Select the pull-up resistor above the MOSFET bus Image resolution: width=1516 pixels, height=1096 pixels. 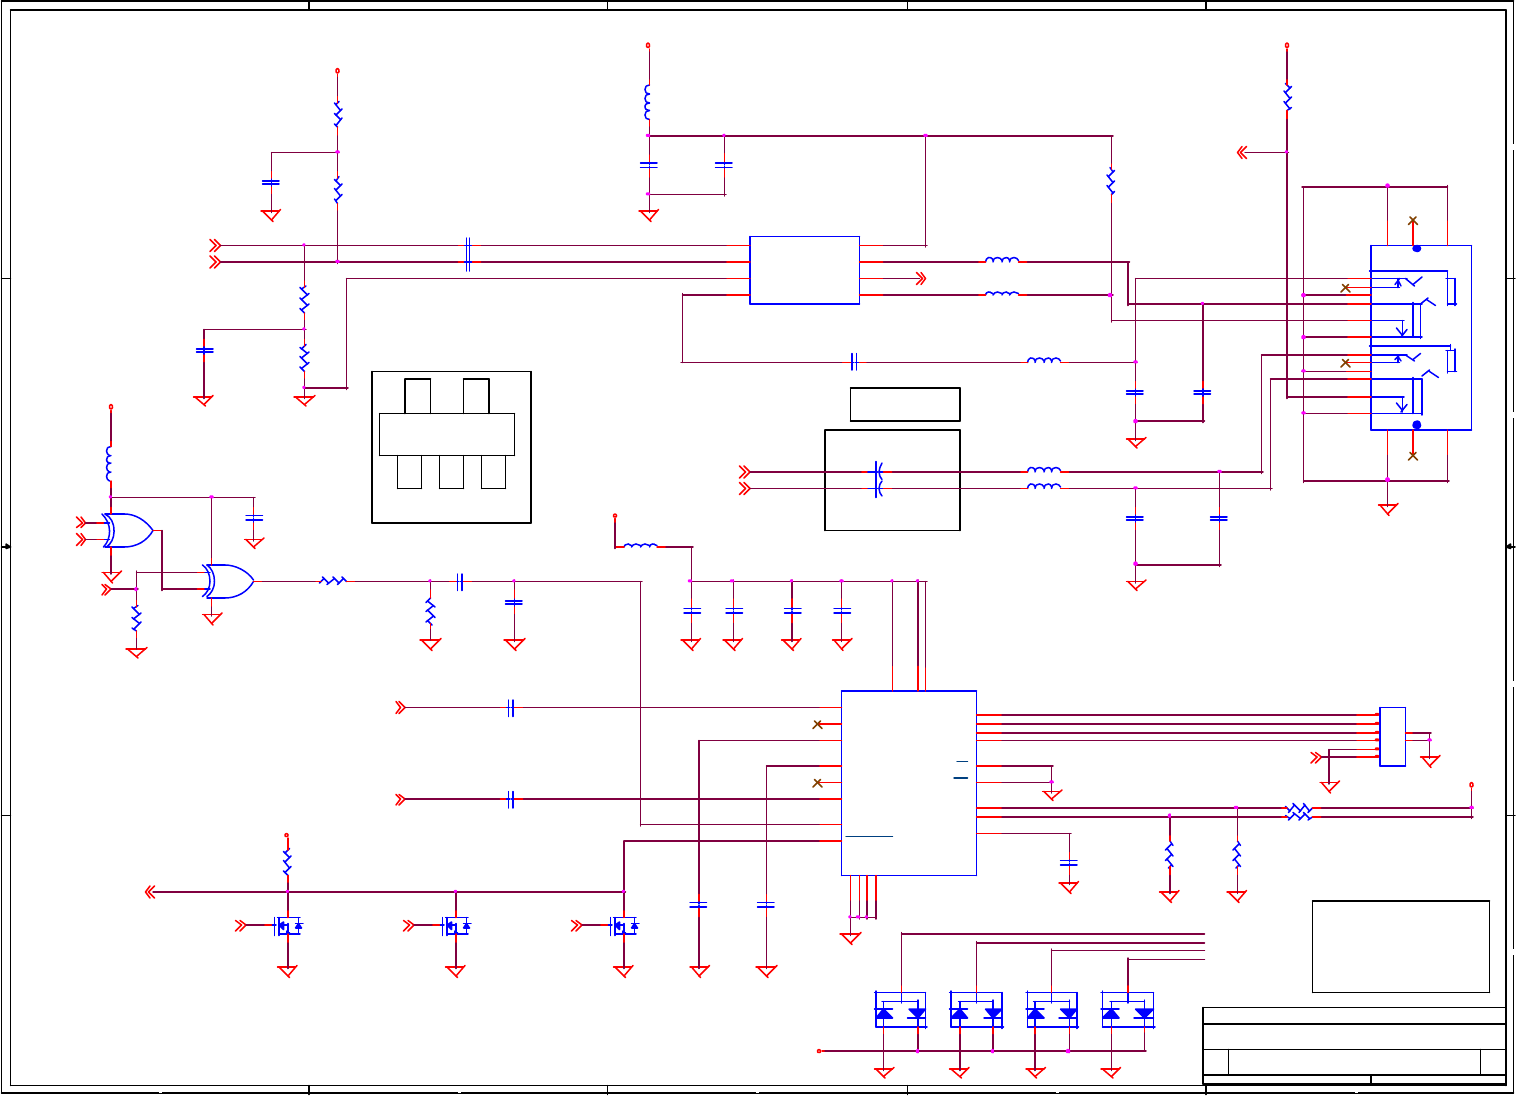[287, 863]
